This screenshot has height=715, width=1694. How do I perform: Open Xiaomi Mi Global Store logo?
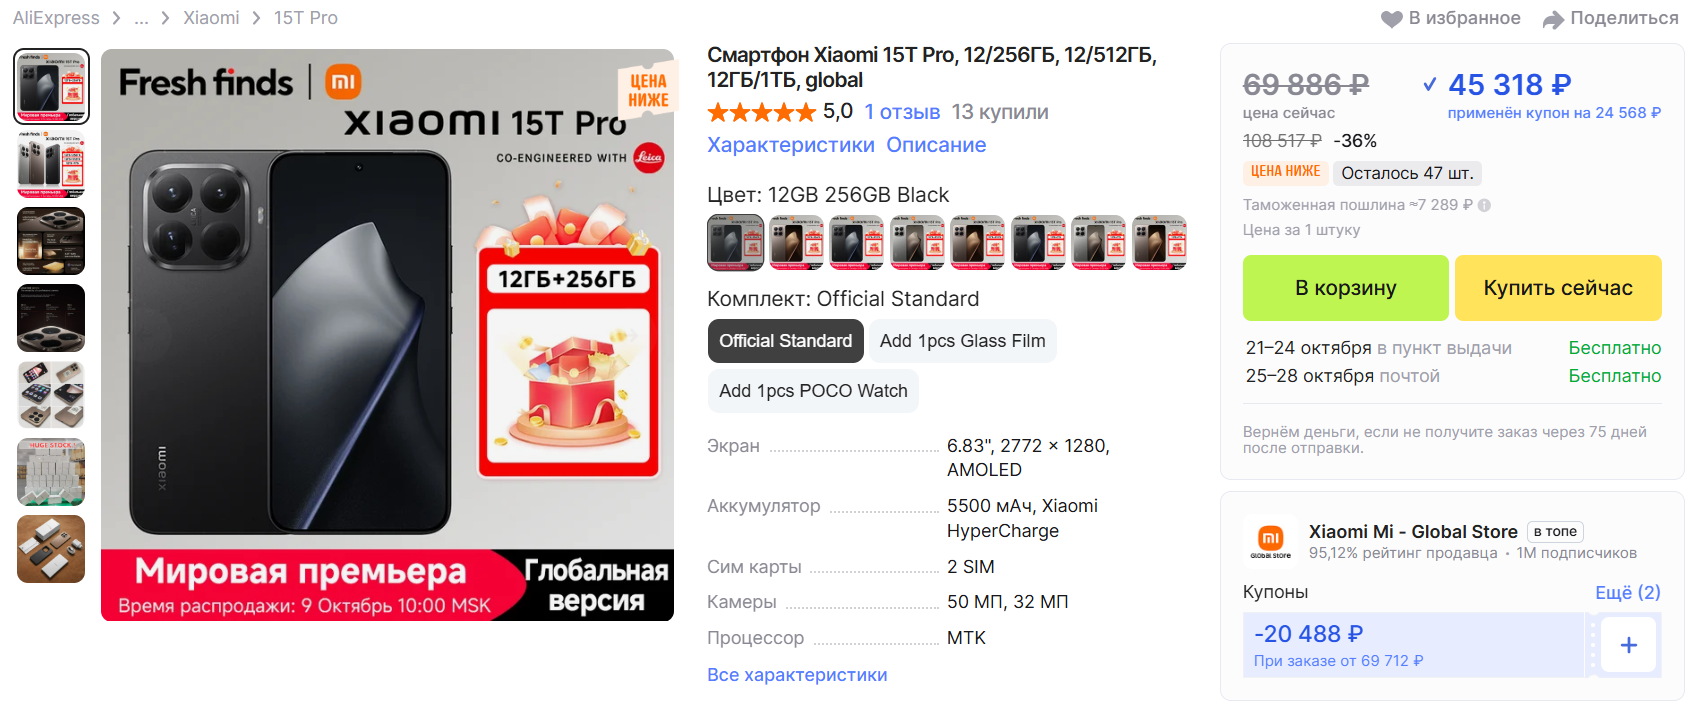point(1270,541)
